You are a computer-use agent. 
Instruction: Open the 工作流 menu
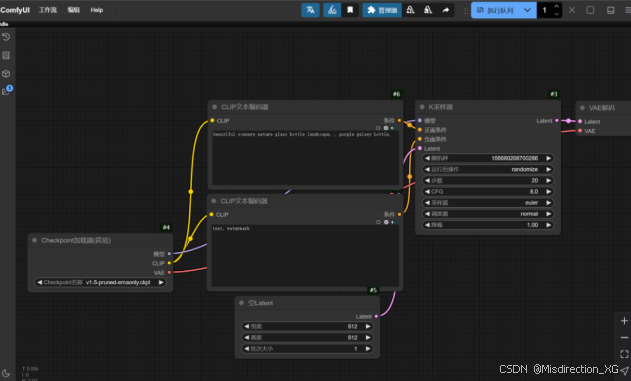point(47,10)
